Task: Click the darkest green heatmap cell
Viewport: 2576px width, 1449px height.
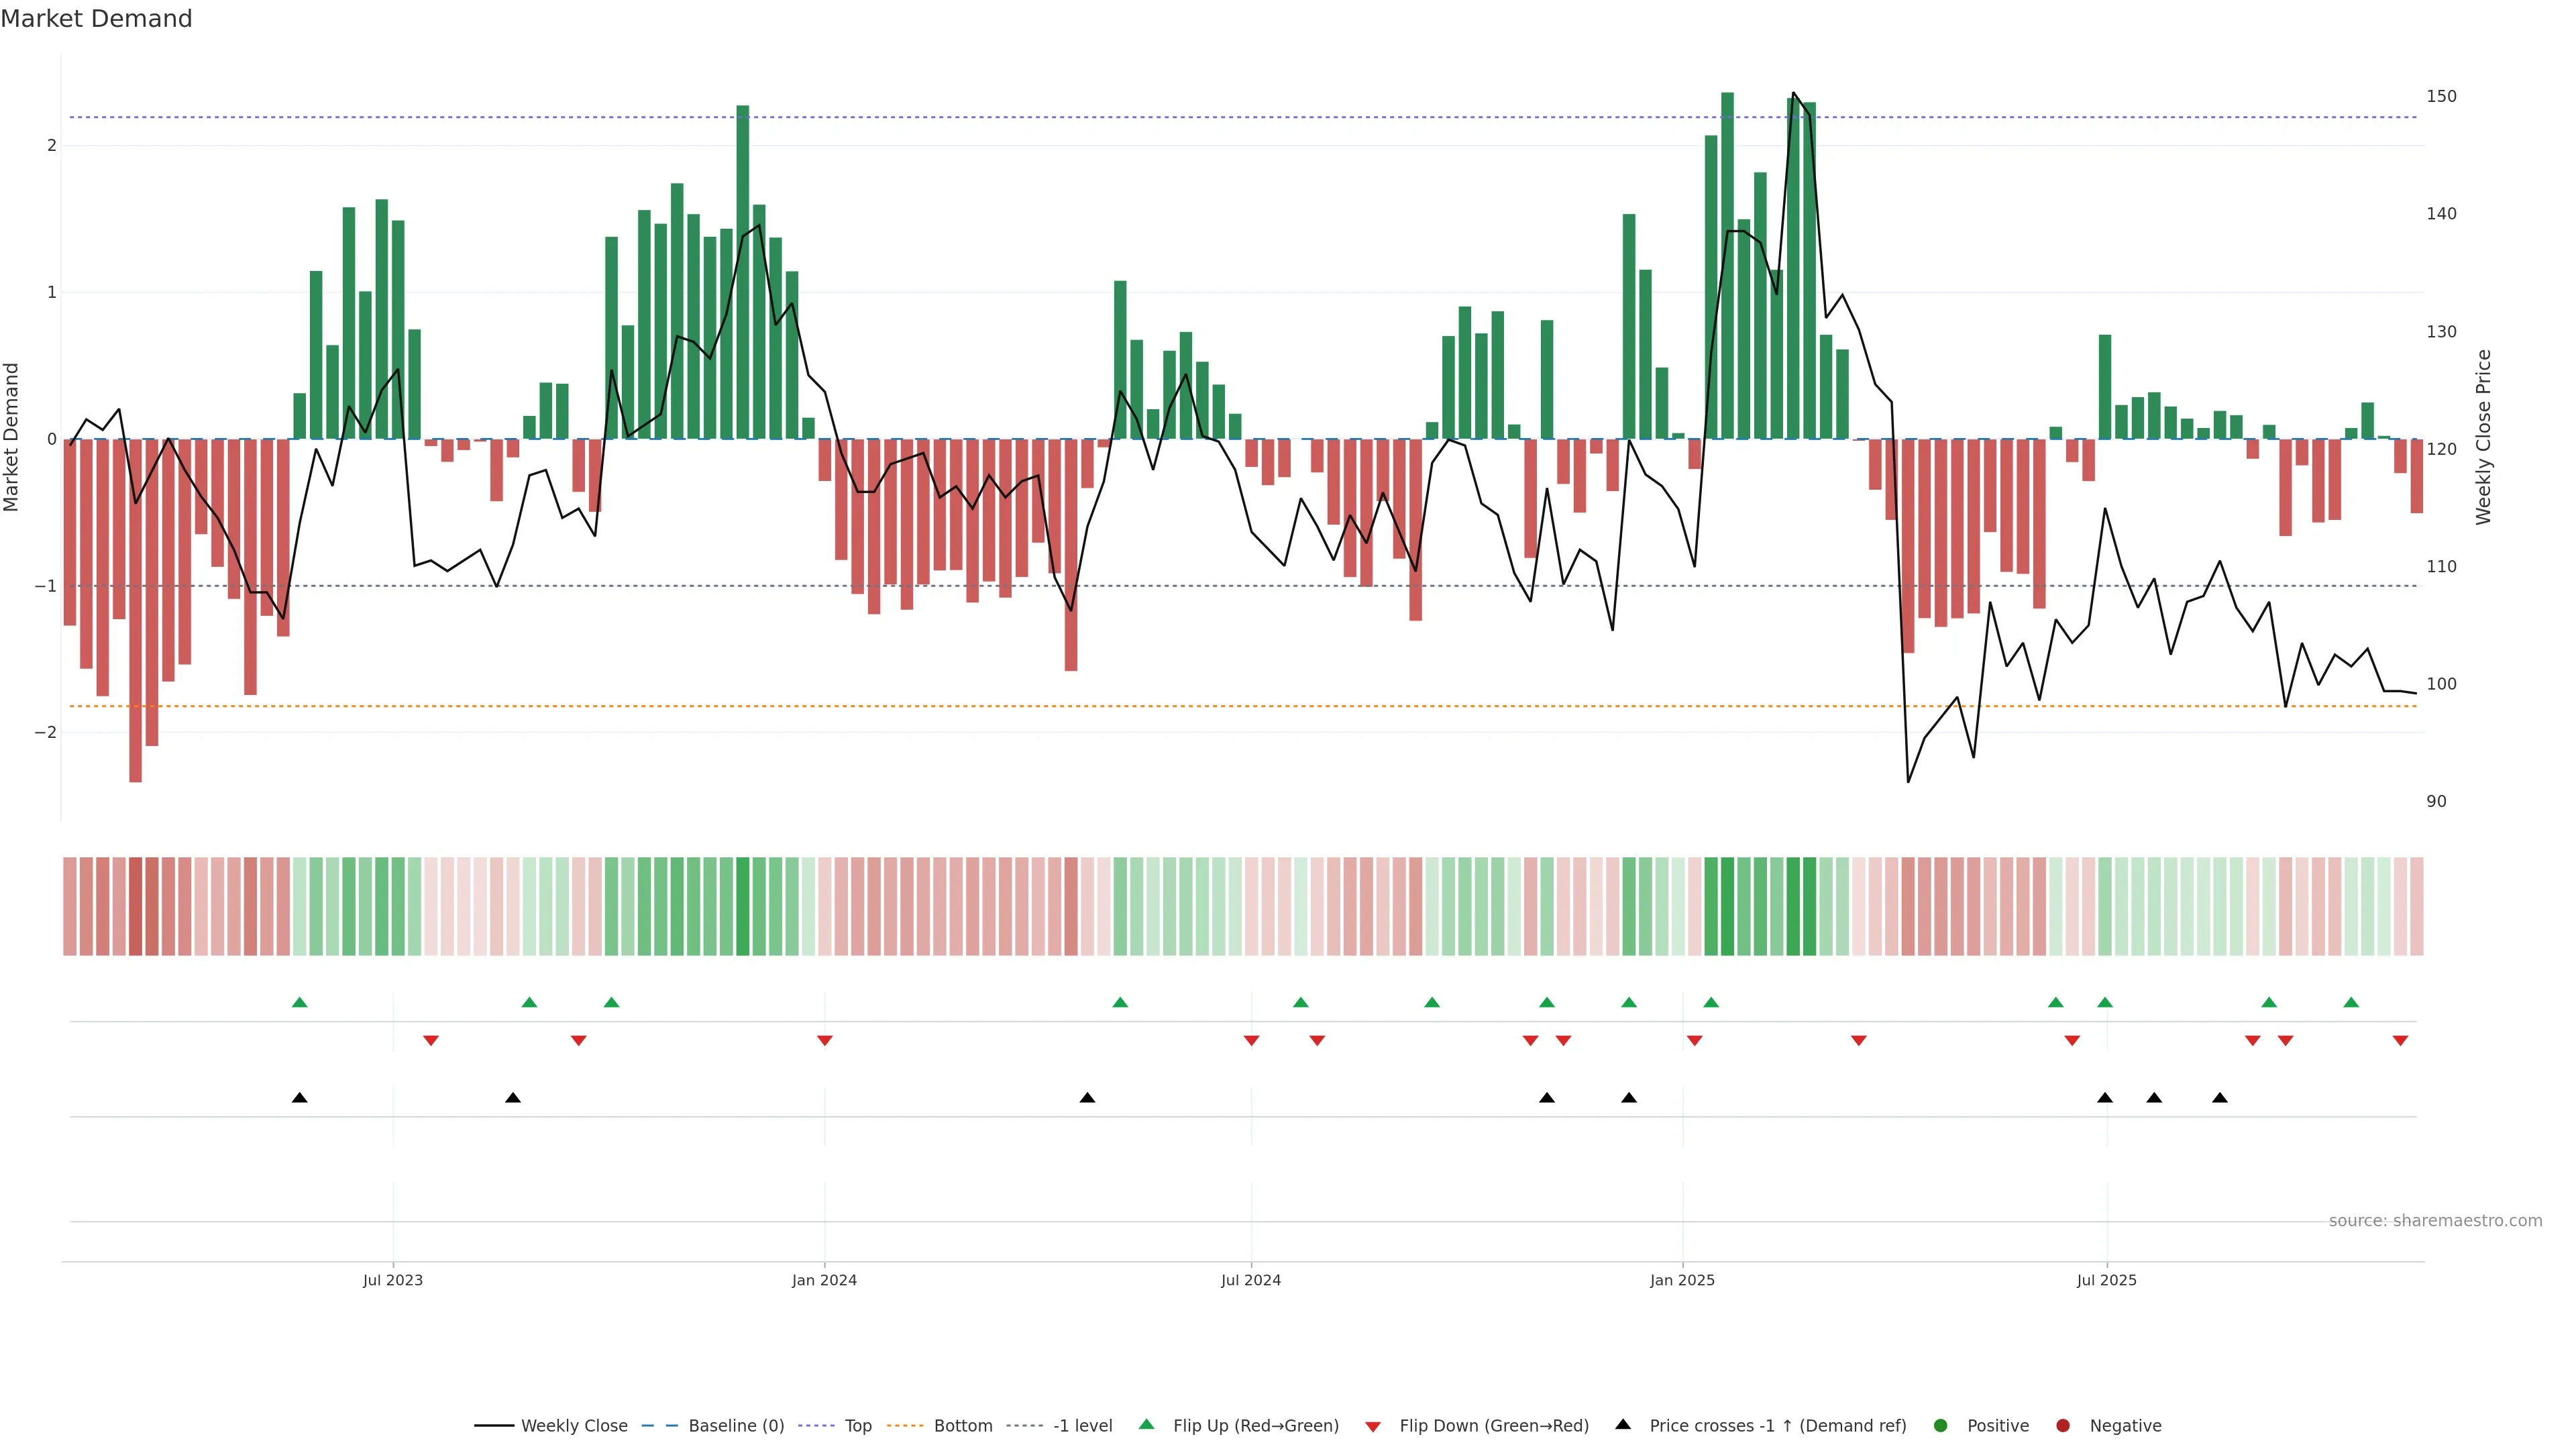Action: coord(1727,906)
